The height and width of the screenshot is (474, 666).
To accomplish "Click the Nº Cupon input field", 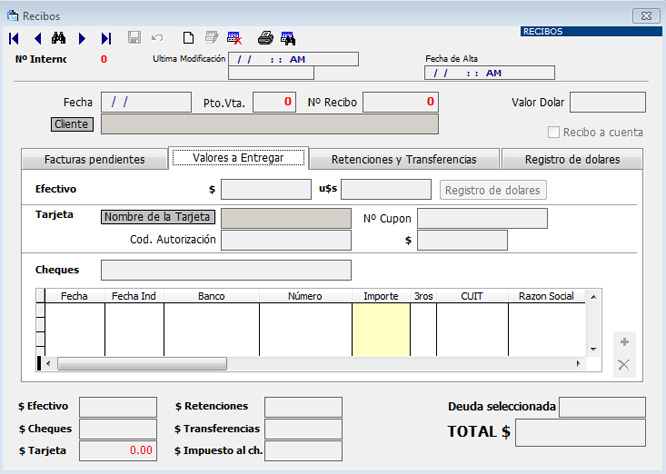I will click(482, 218).
